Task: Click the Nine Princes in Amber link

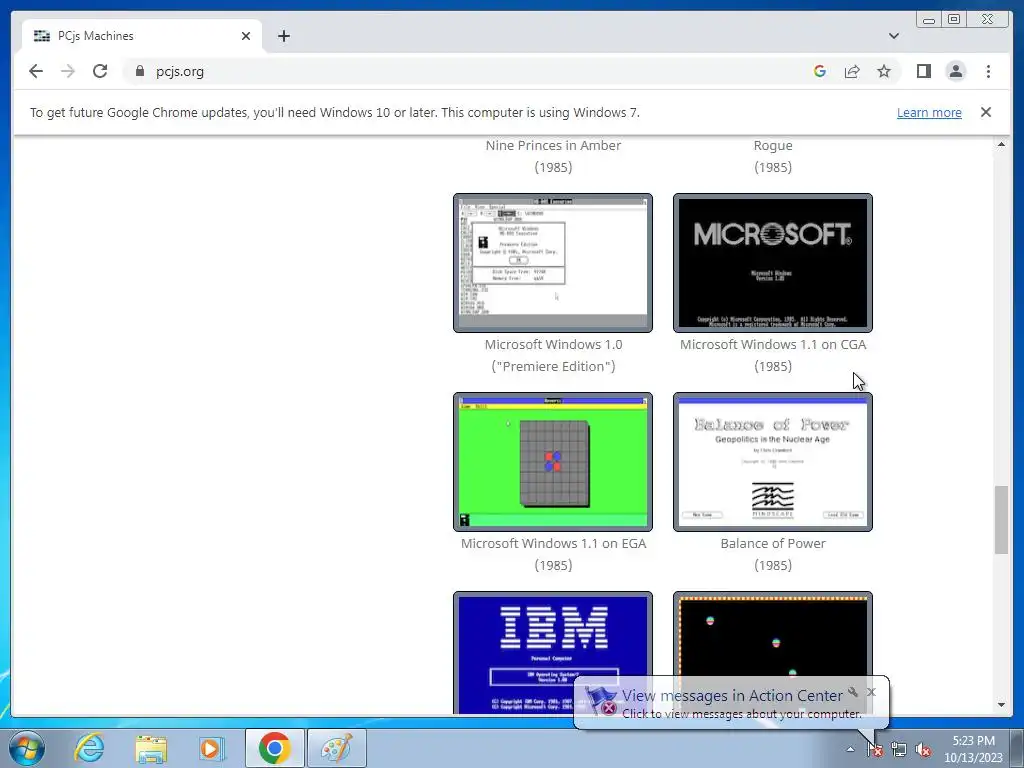Action: (x=553, y=146)
